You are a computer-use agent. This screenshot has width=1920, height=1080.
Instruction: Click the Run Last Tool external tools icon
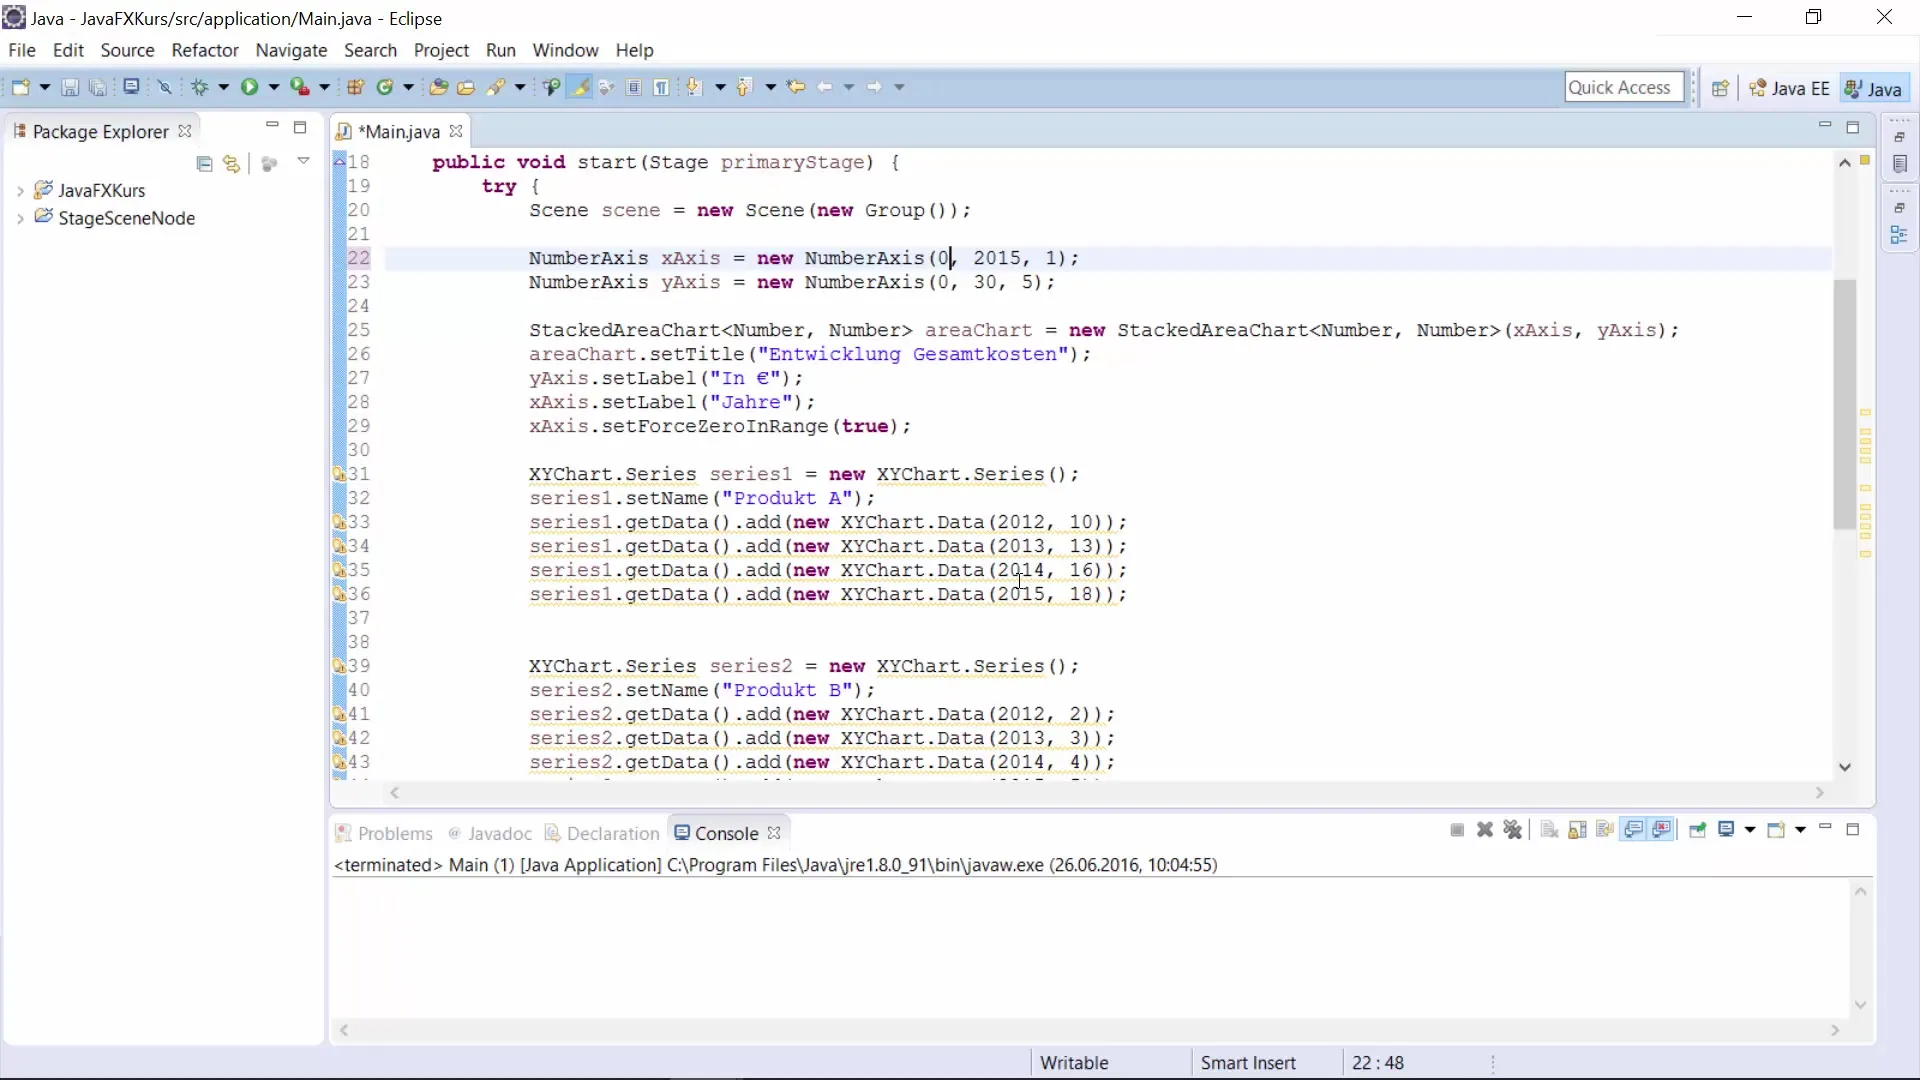click(299, 88)
